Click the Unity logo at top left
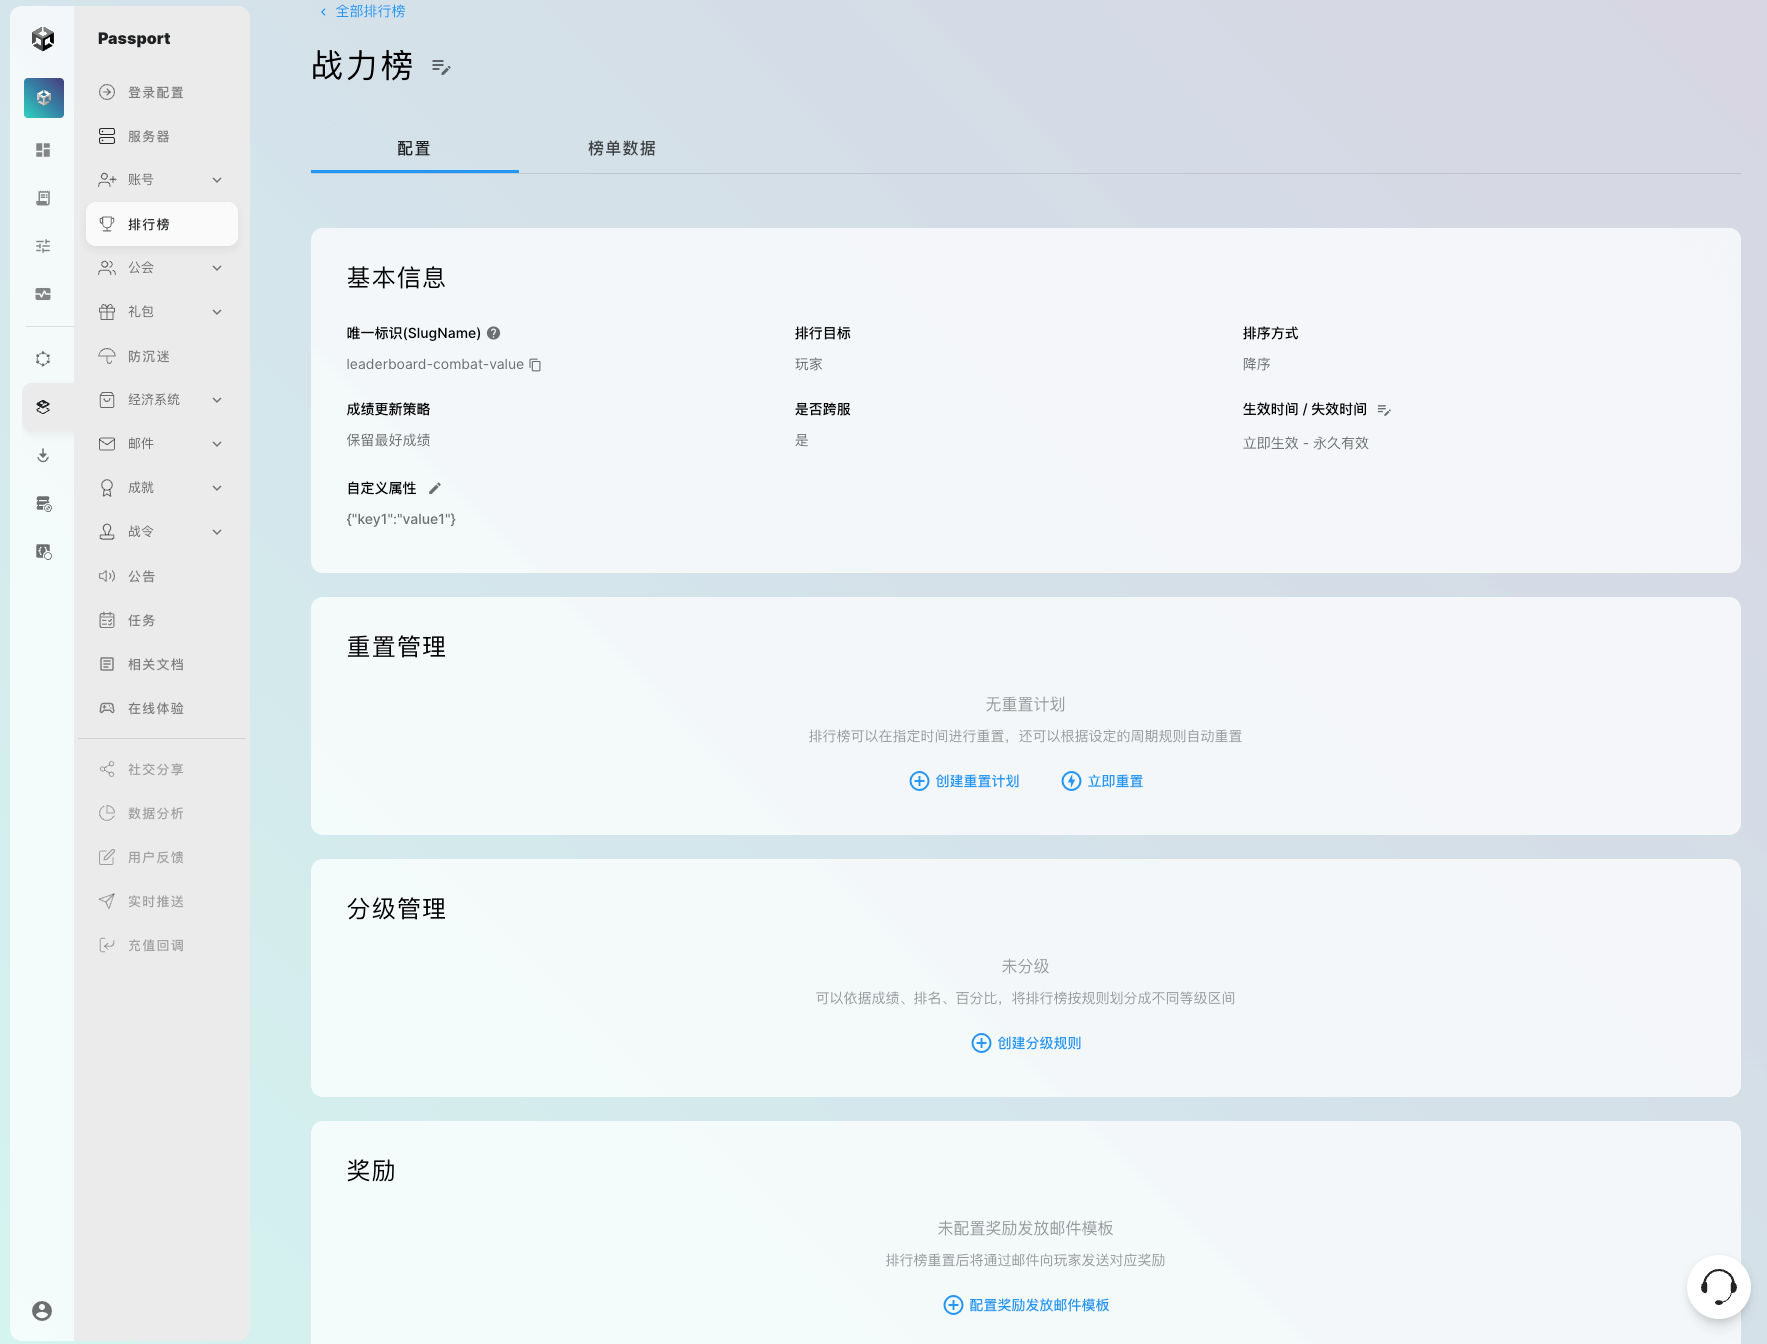Viewport: 1767px width, 1344px height. [x=43, y=39]
